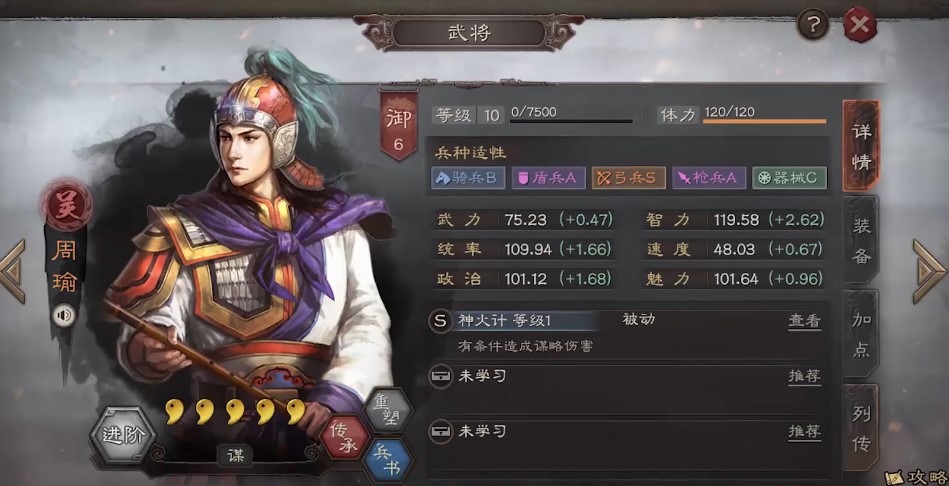Open the red 传承 hexagon icon
949x486 pixels.
(345, 437)
